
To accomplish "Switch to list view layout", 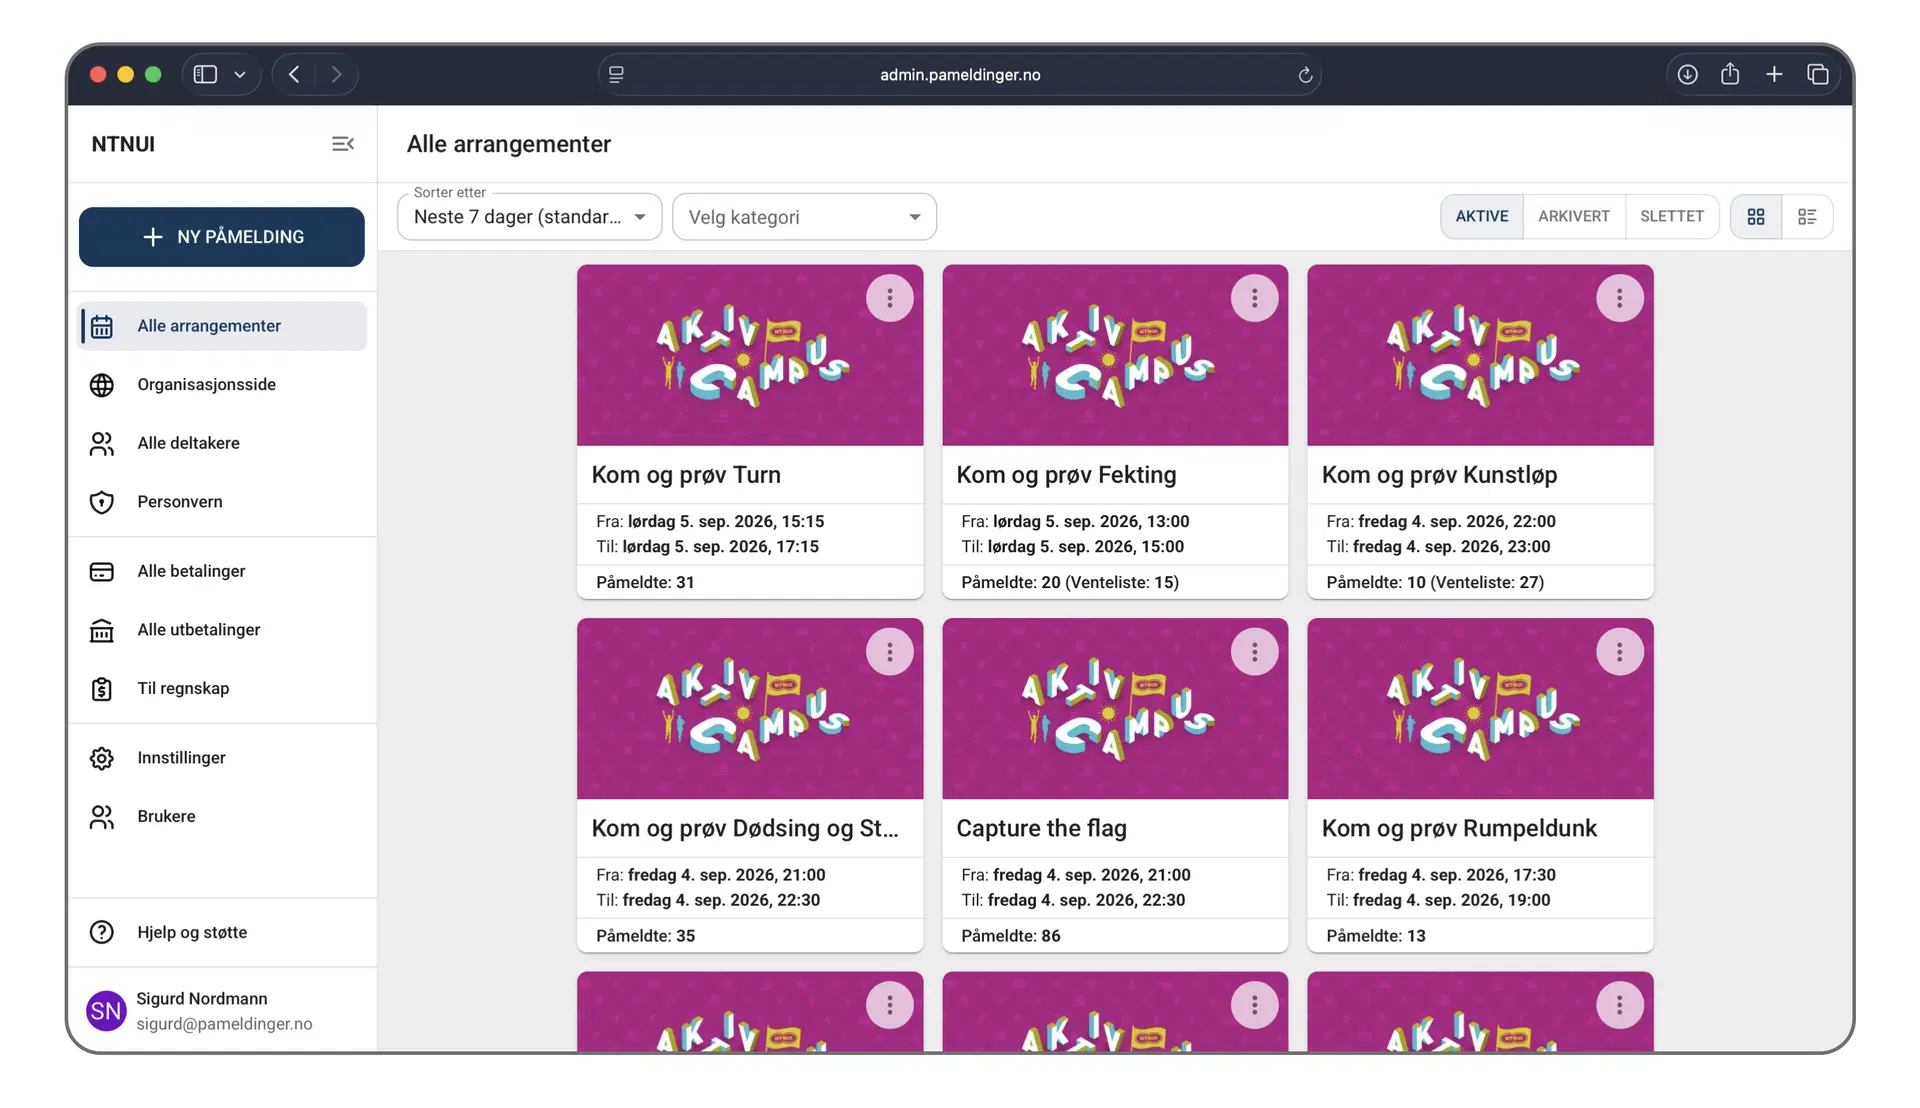I will click(1807, 217).
